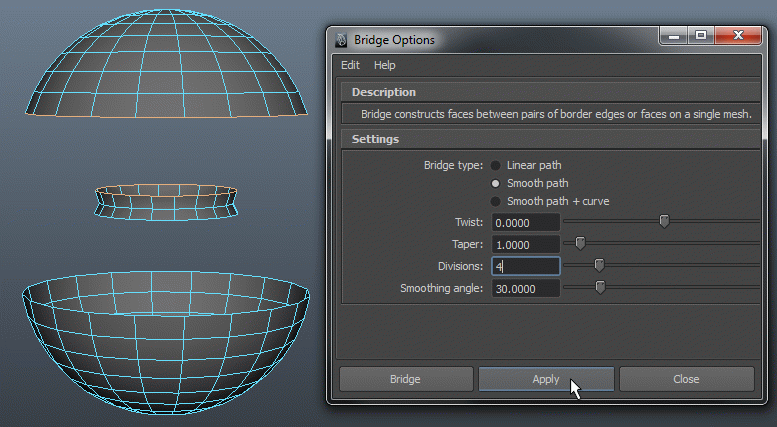
Task: Click the Smoothing angle value field
Action: (525, 288)
